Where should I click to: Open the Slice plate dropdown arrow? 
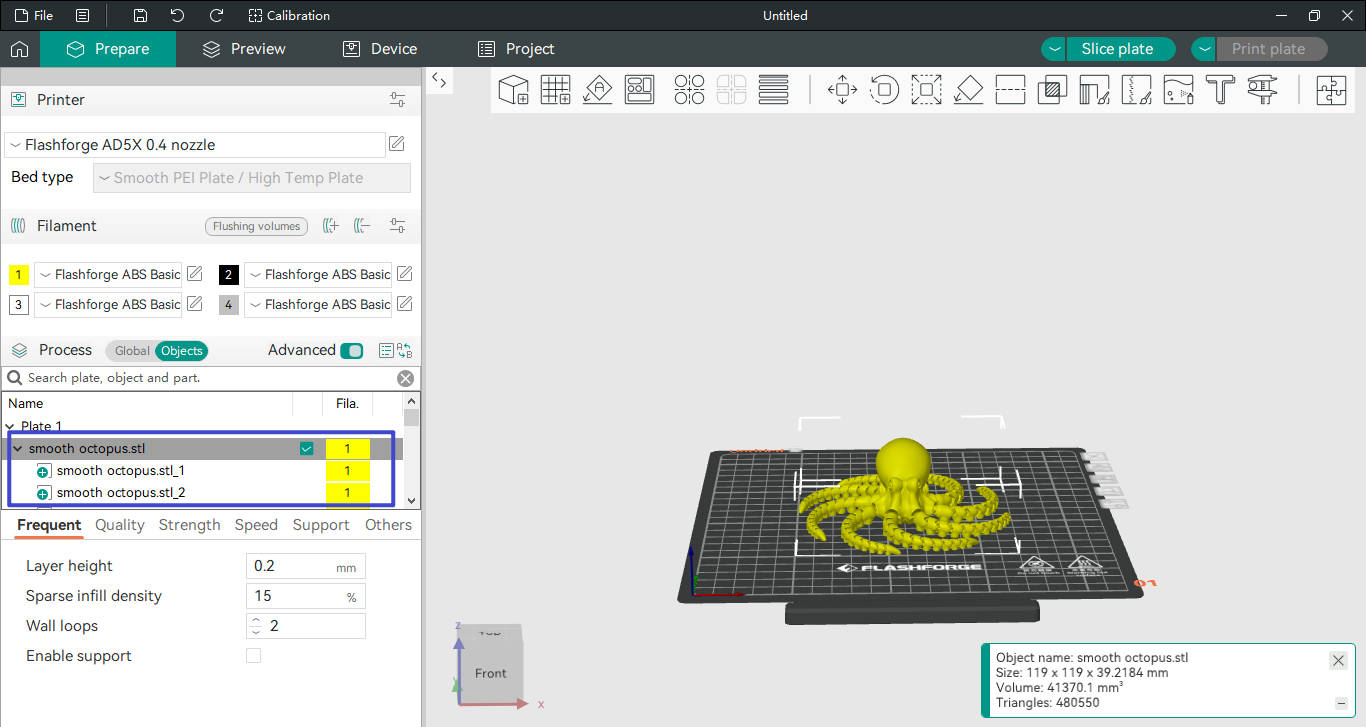1054,49
